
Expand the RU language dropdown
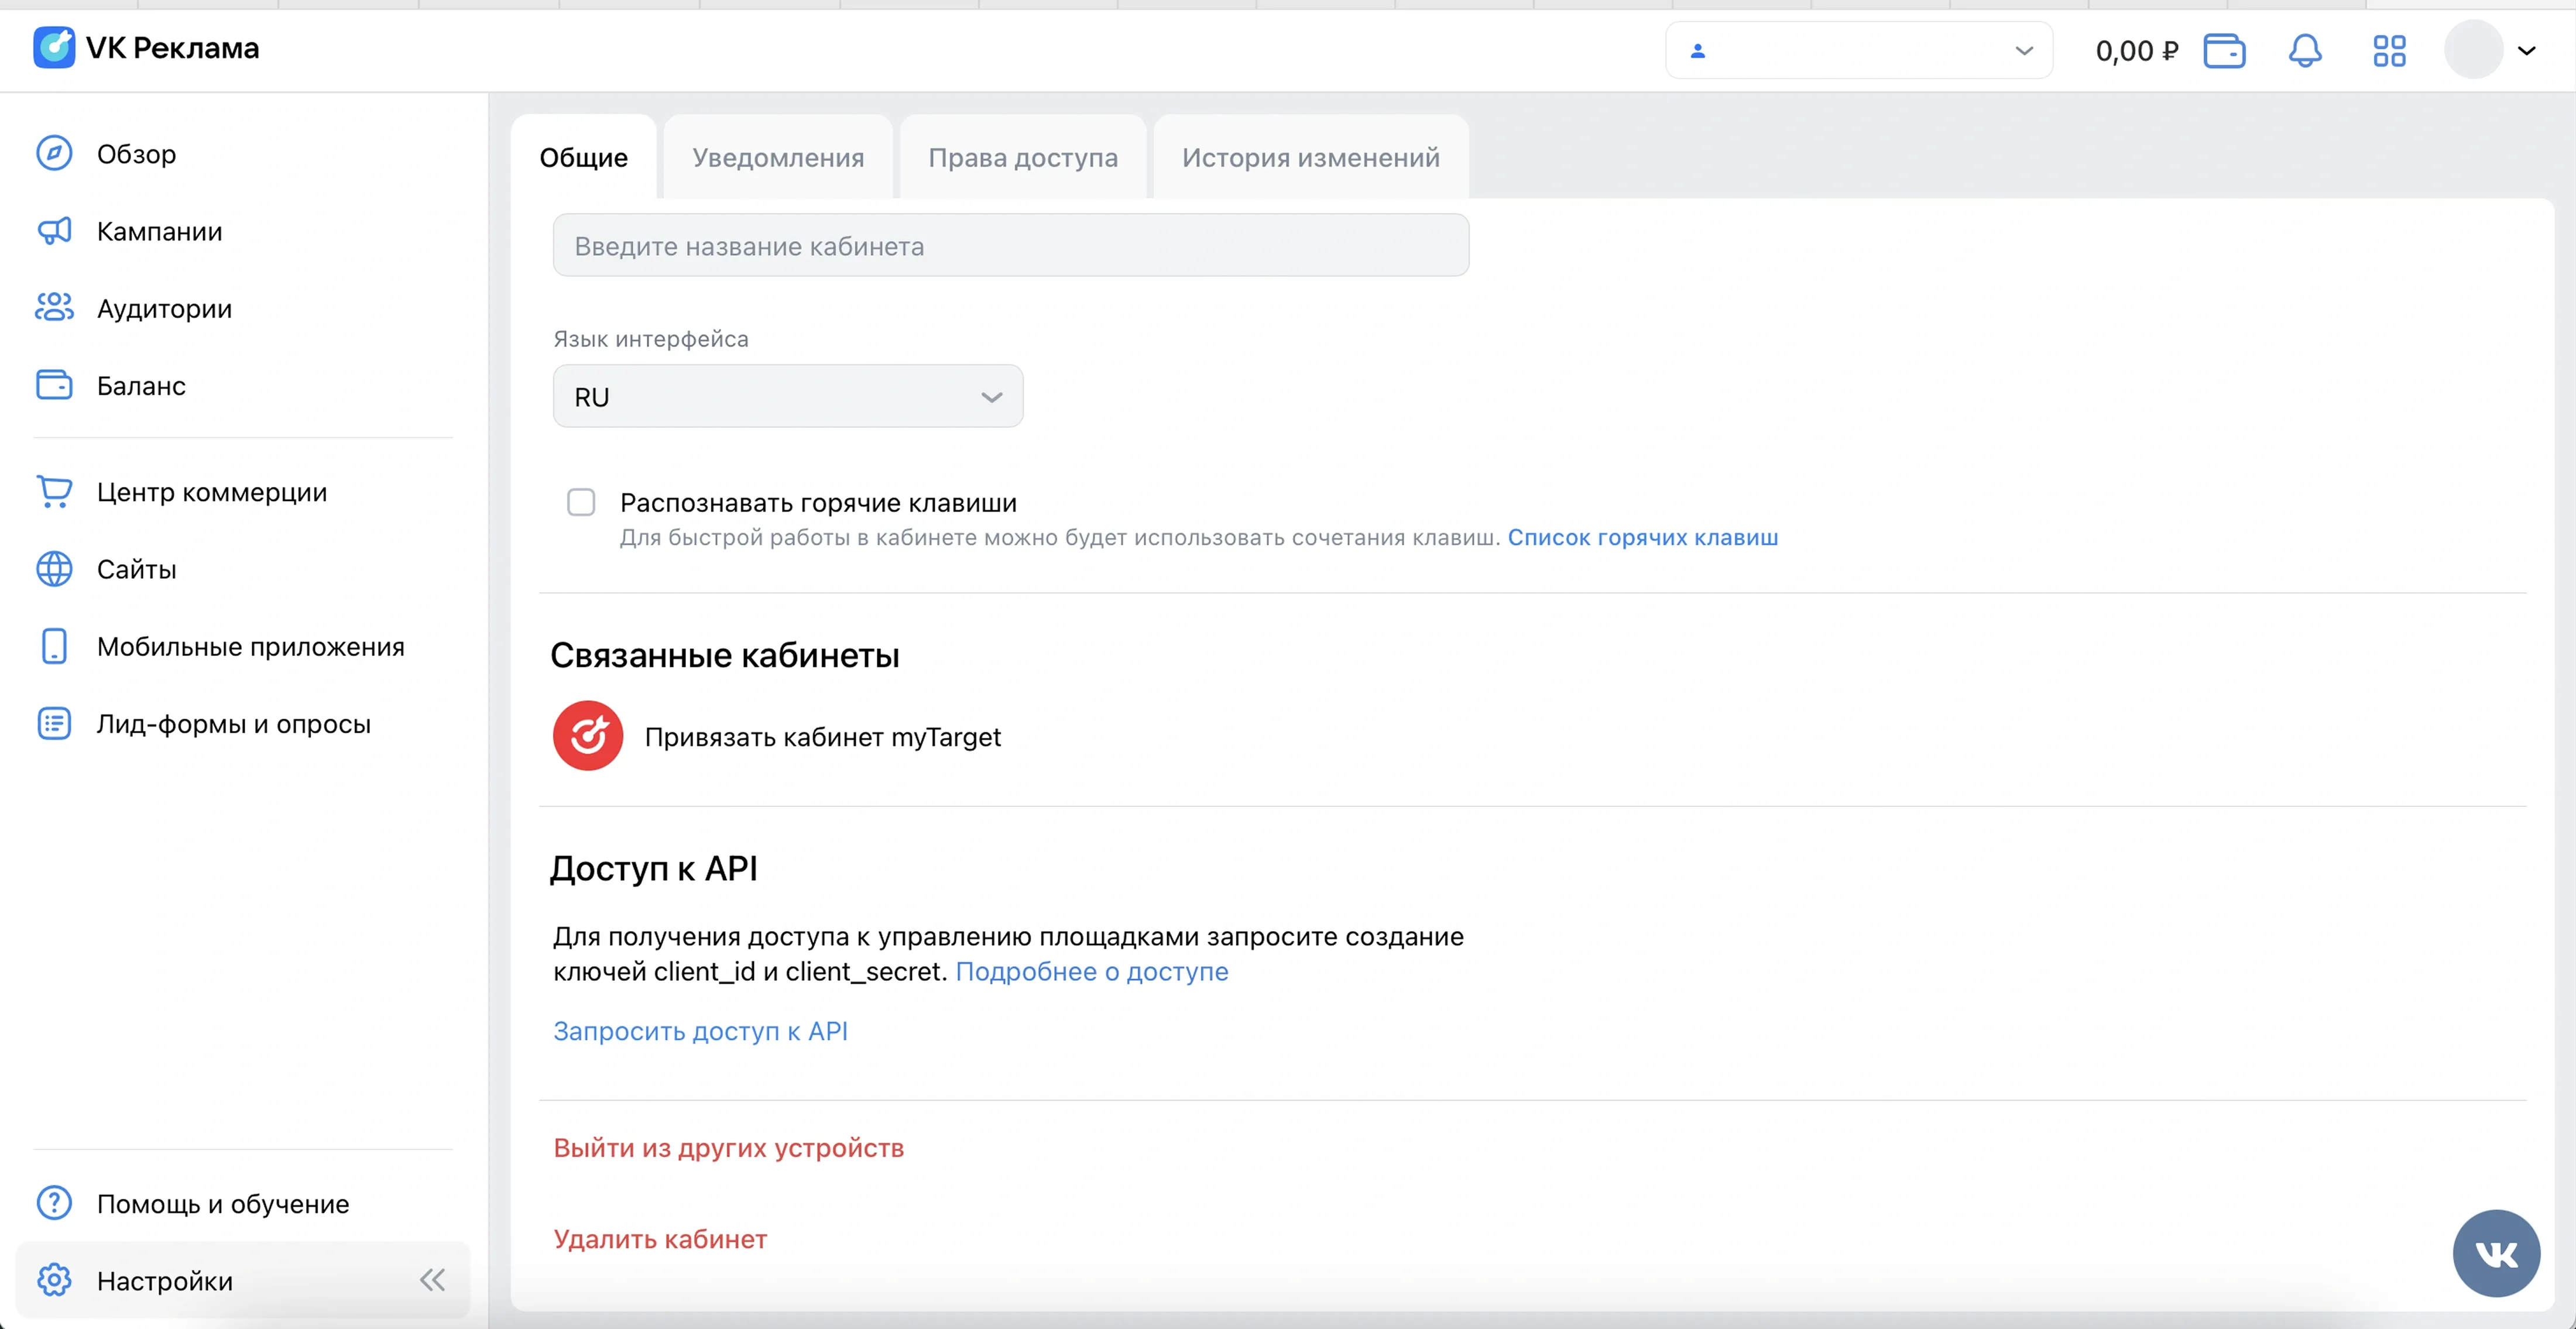[x=787, y=396]
